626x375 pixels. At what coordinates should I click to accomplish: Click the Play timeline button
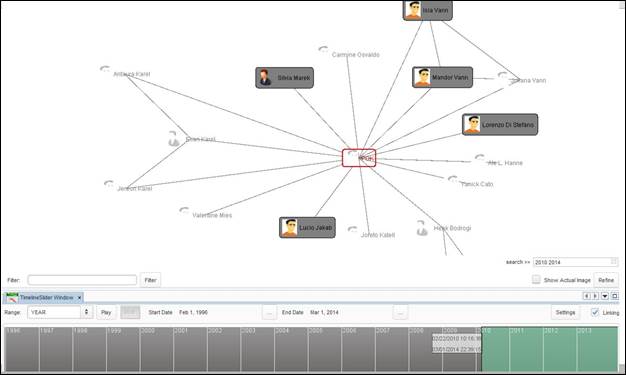coord(106,312)
